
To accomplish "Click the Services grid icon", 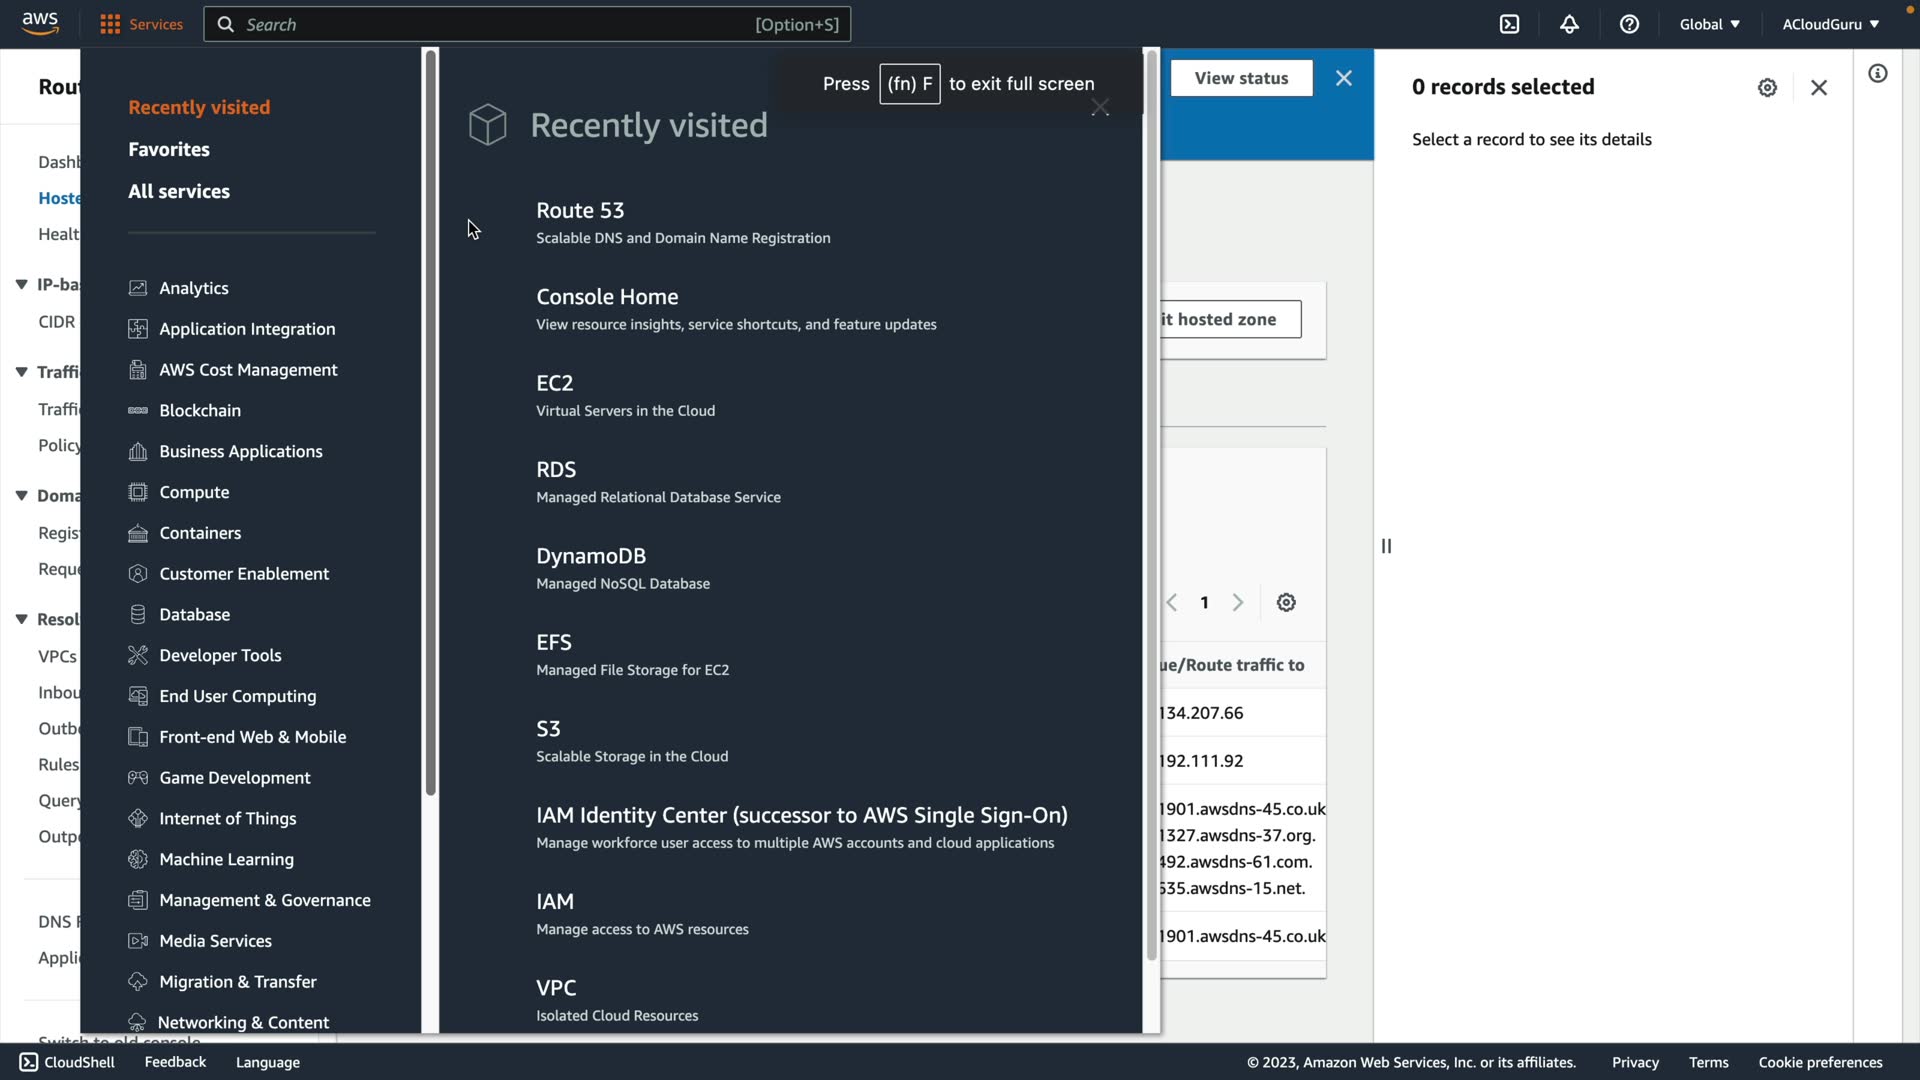I will 110,24.
